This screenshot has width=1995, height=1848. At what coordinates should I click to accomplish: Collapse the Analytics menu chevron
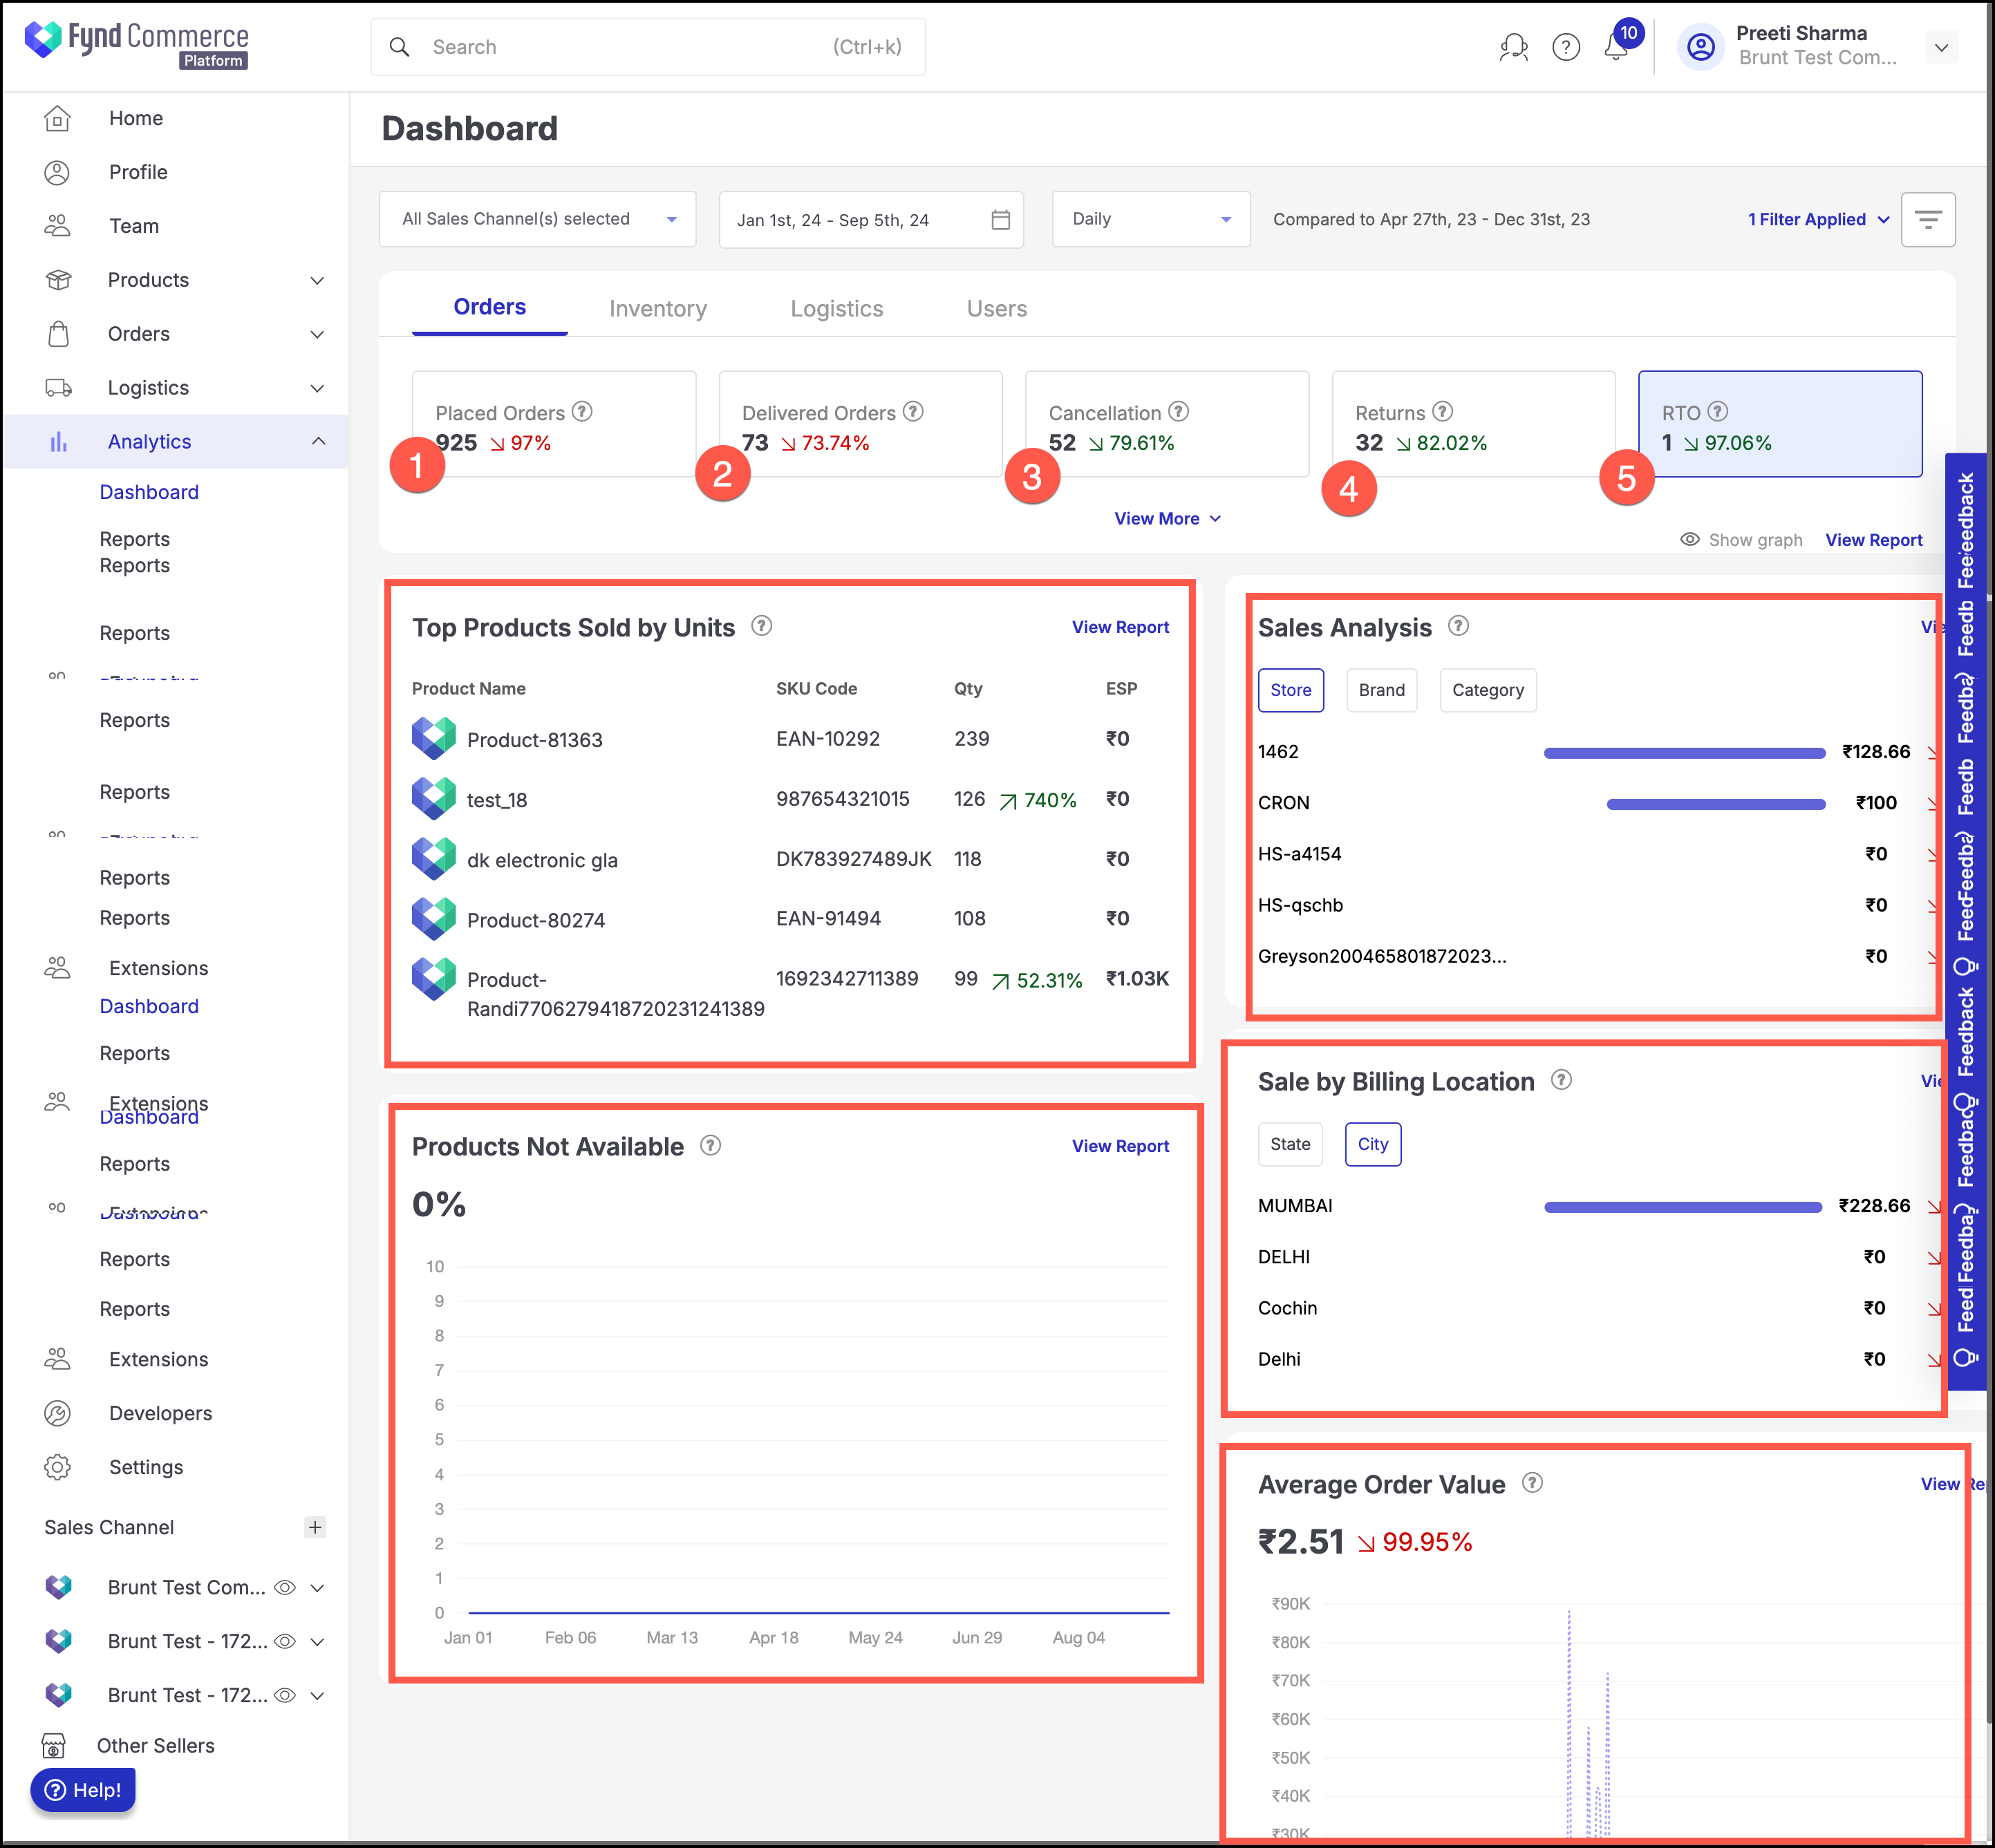click(318, 442)
